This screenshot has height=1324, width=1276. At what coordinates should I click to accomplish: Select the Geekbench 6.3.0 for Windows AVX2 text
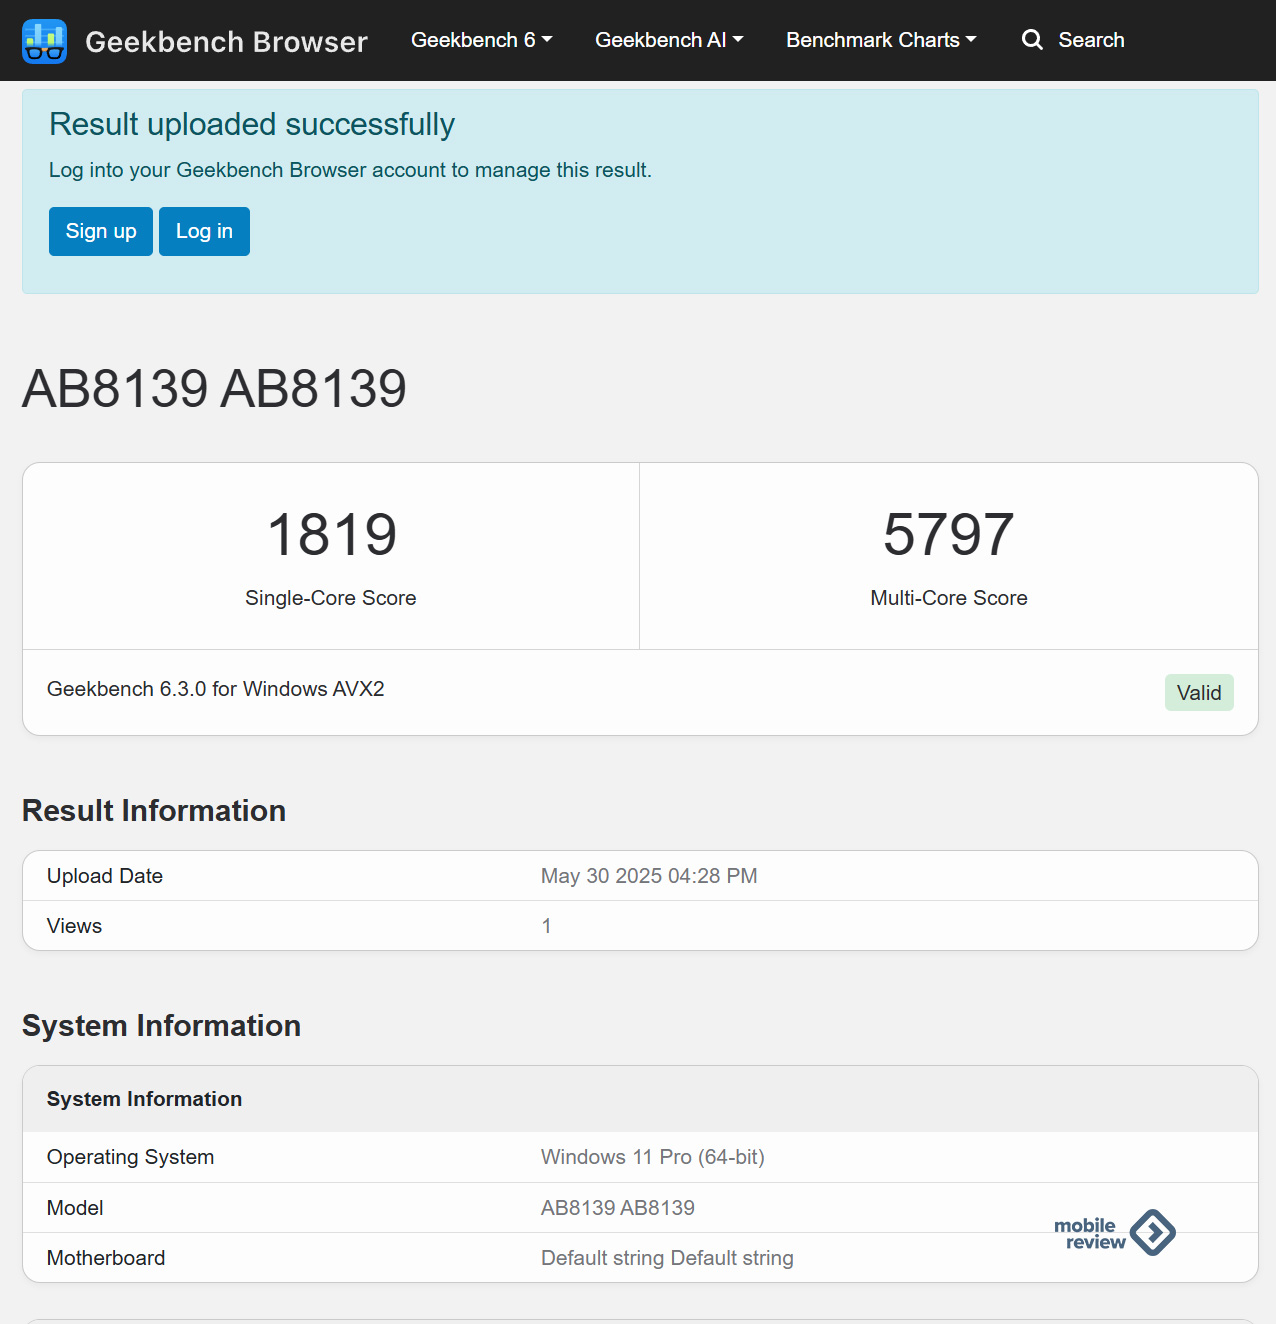pyautogui.click(x=216, y=689)
